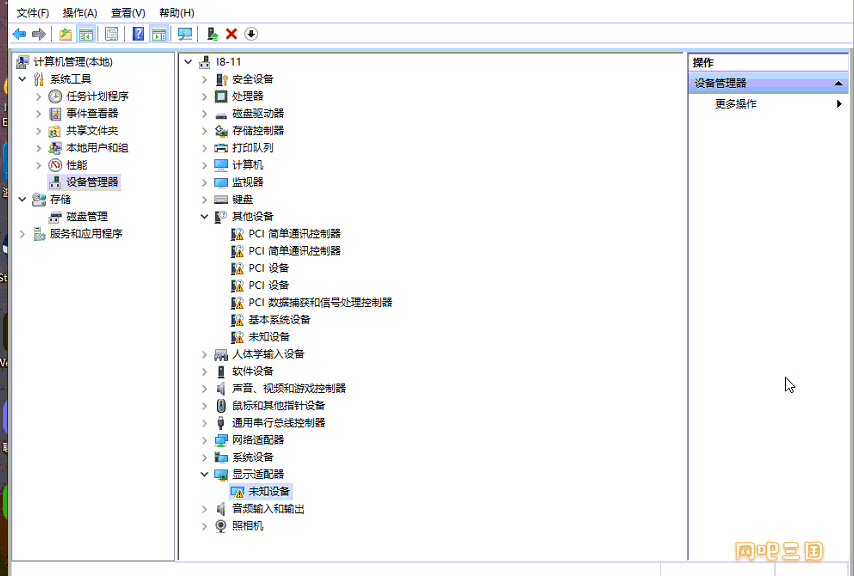Select the second PCI 设备 entry
This screenshot has width=854, height=576.
269,285
